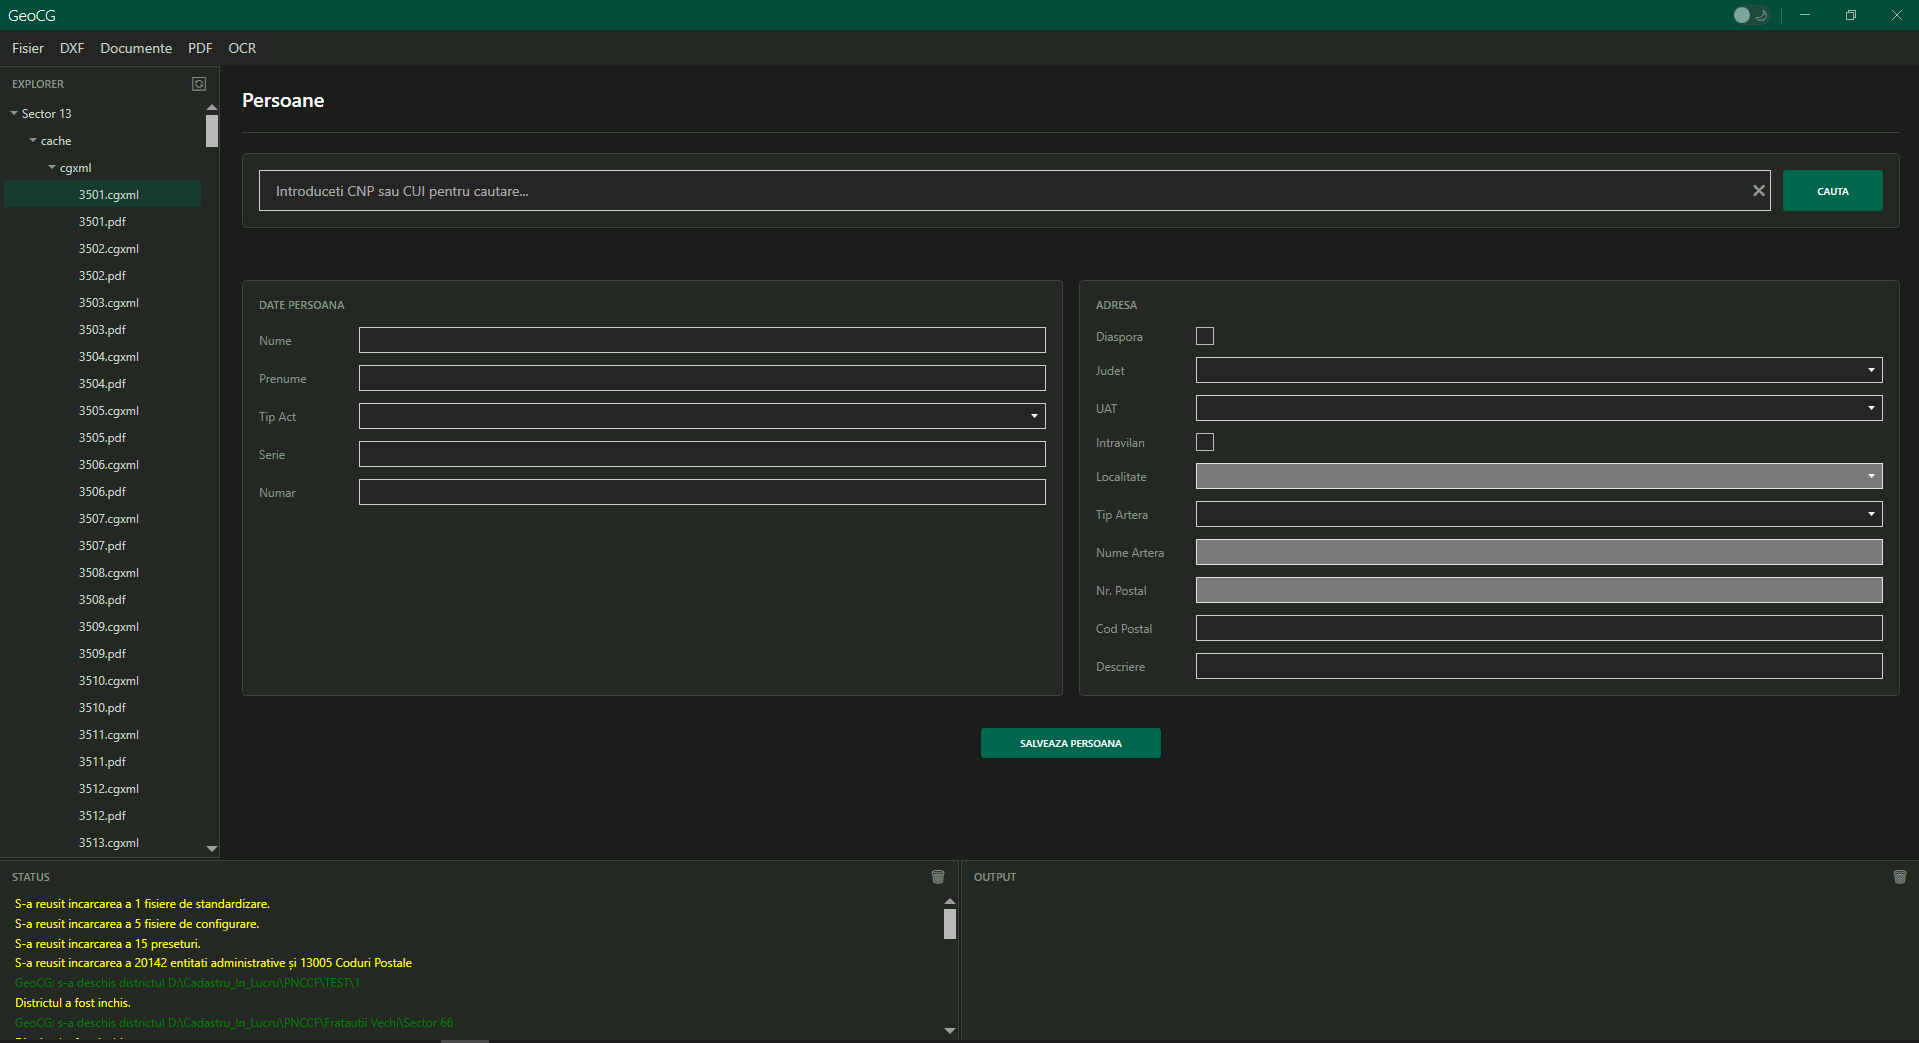Enable the Diaspora checkbox
Image resolution: width=1919 pixels, height=1043 pixels.
point(1205,337)
